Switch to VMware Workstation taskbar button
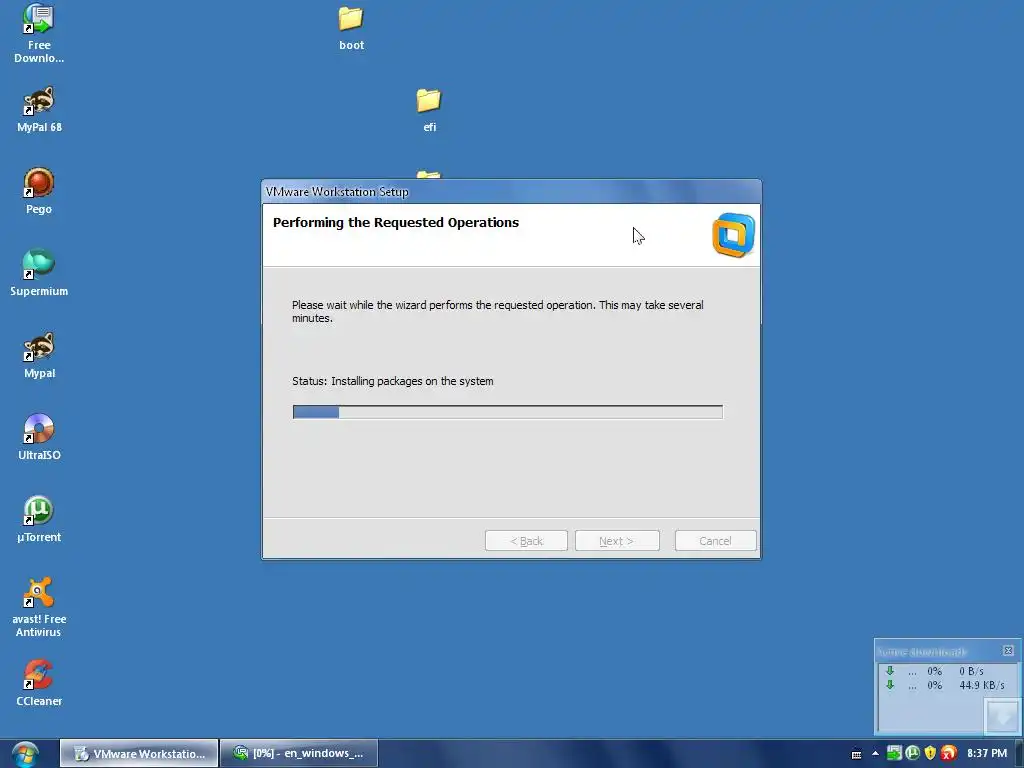This screenshot has width=1024, height=768. [139, 754]
